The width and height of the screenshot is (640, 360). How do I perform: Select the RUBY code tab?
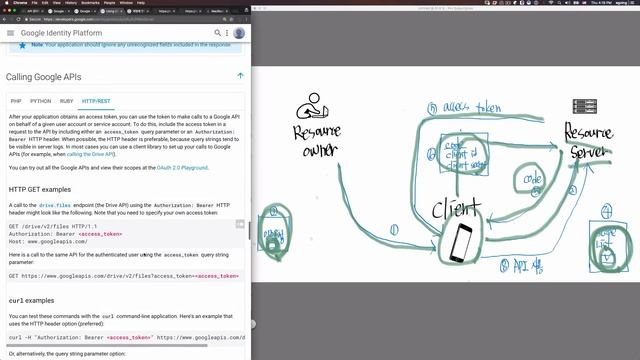[x=67, y=101]
